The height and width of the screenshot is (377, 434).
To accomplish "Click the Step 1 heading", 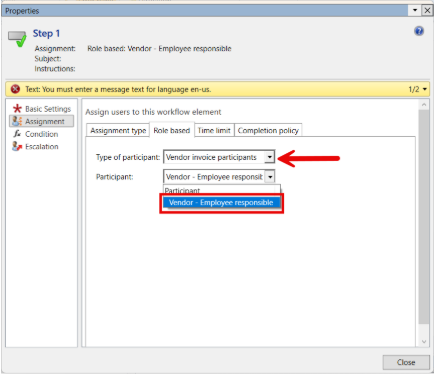I will point(46,33).
